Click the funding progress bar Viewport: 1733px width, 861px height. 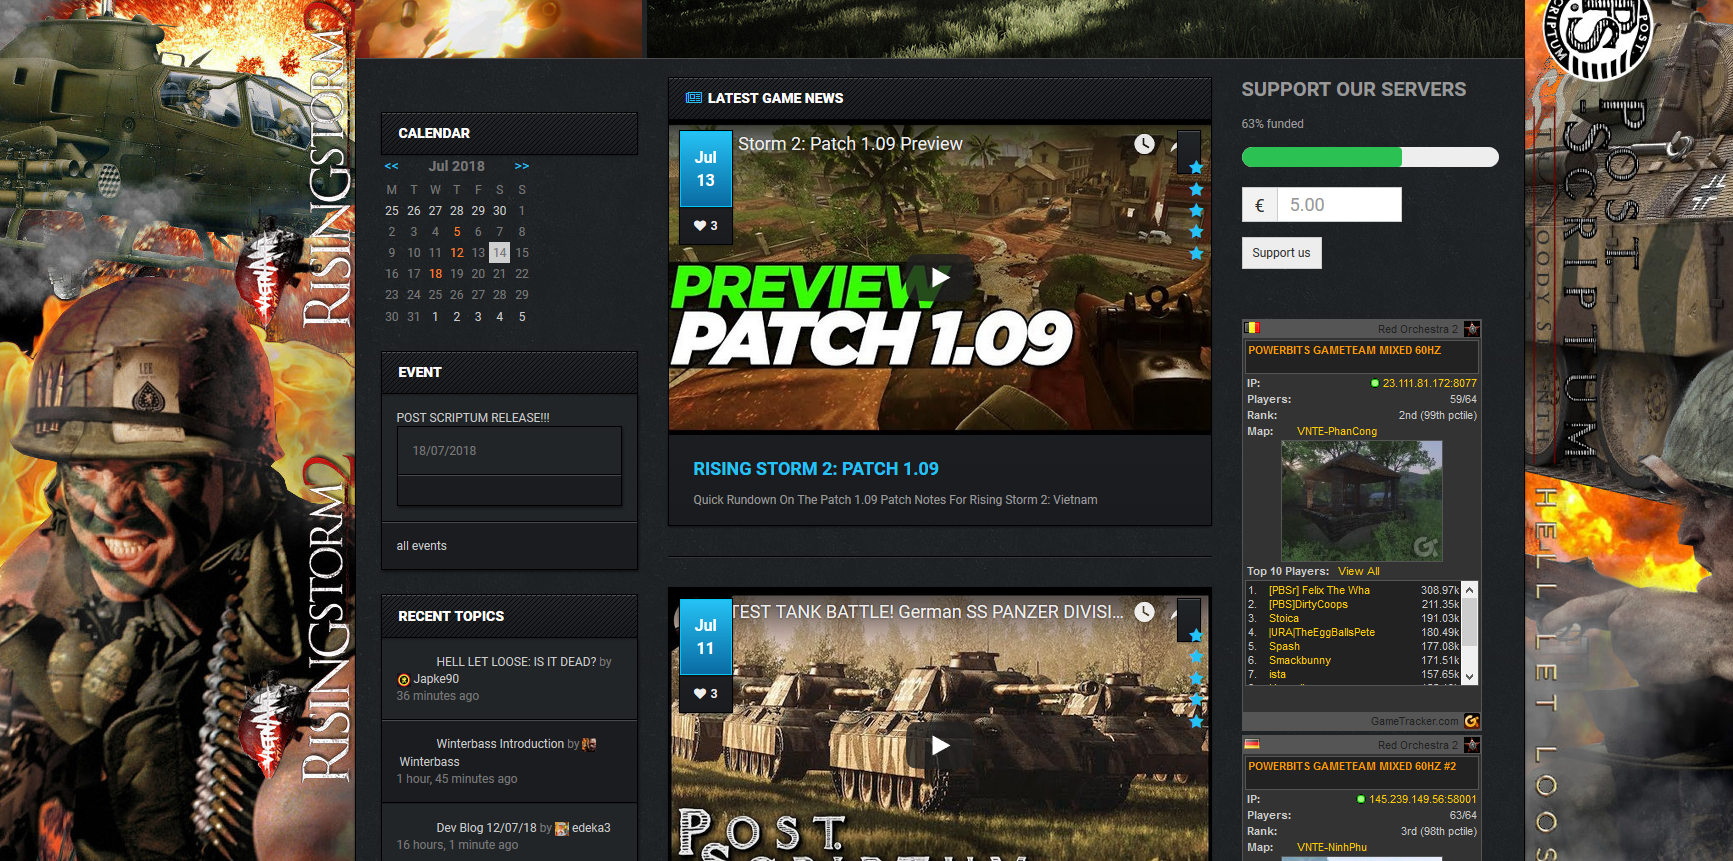[1370, 157]
